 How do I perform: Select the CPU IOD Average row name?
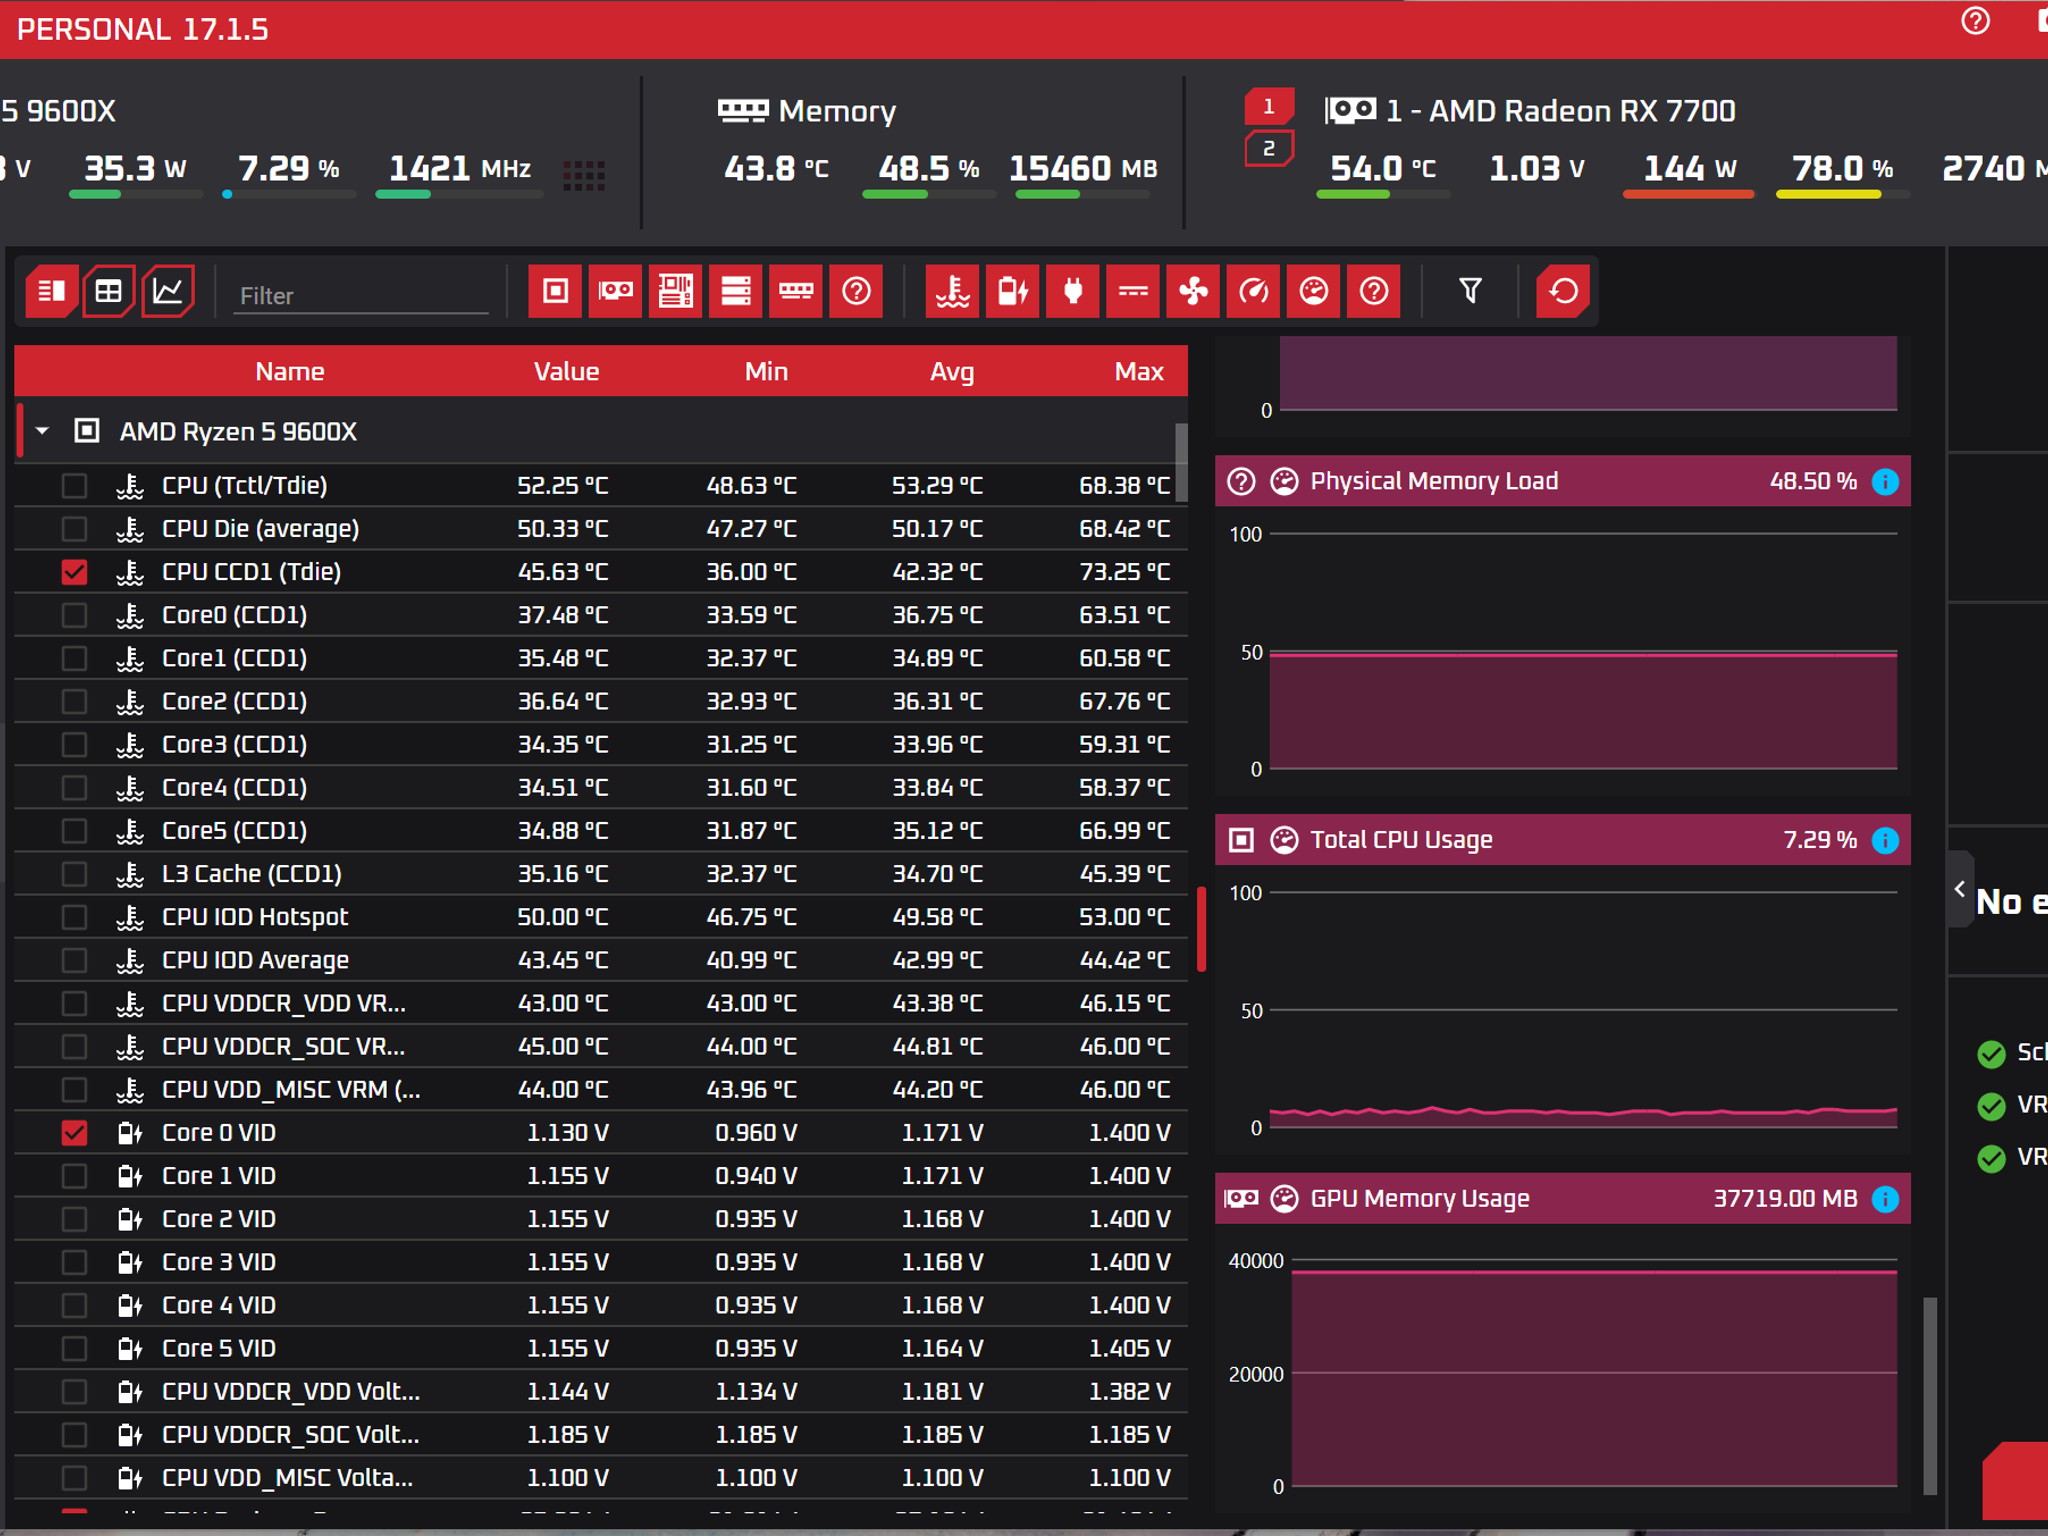[x=255, y=961]
